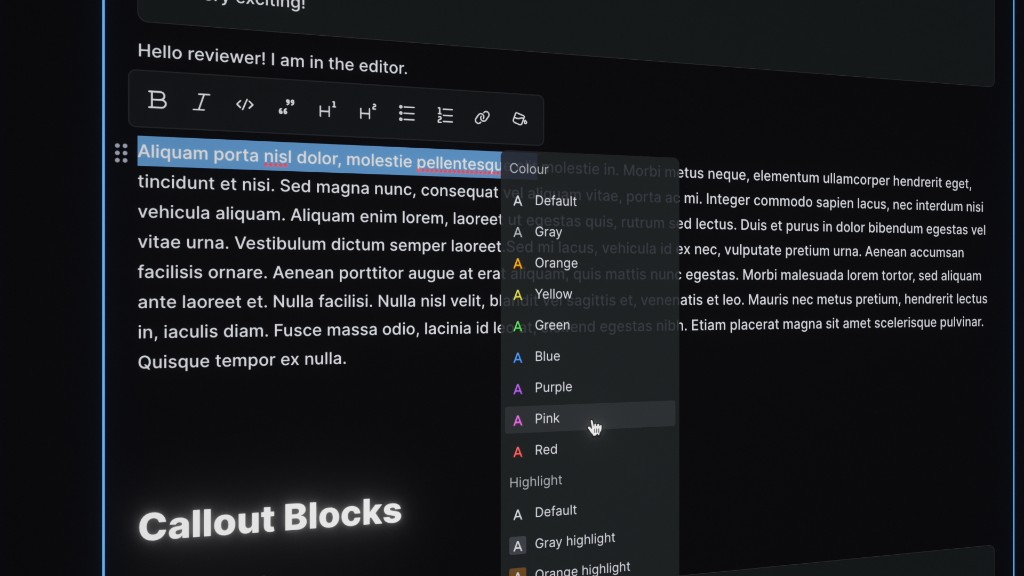Select Default text colour
1024x576 pixels.
[x=590, y=201]
